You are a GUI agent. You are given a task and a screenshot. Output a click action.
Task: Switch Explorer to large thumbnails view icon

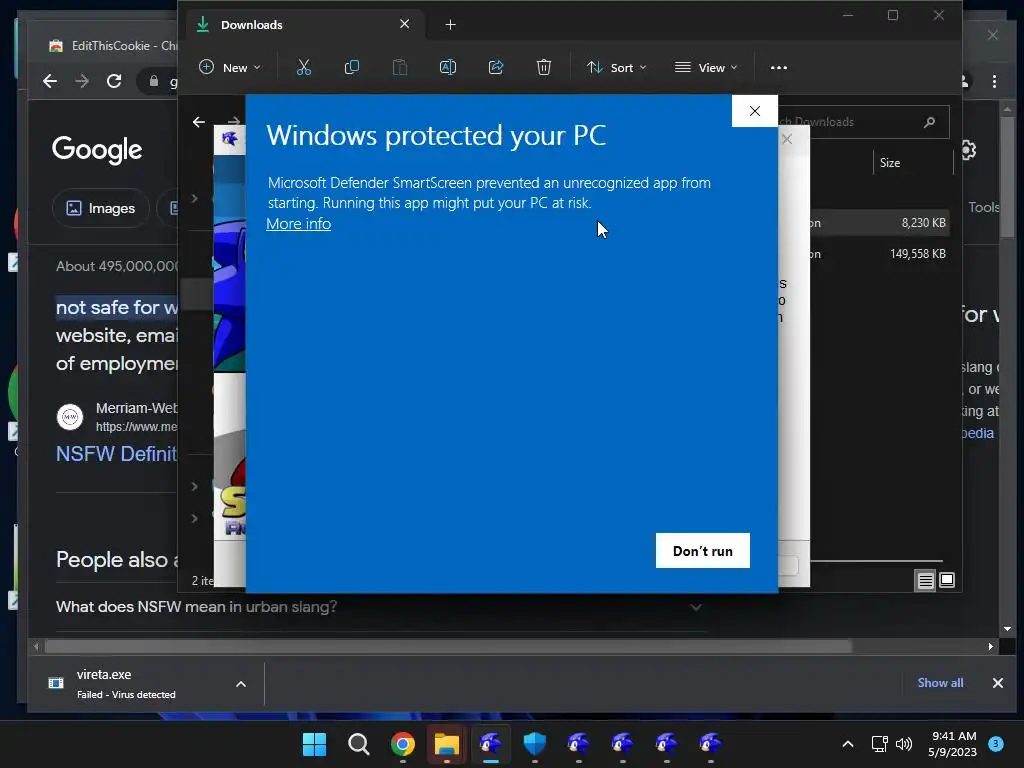pos(947,580)
